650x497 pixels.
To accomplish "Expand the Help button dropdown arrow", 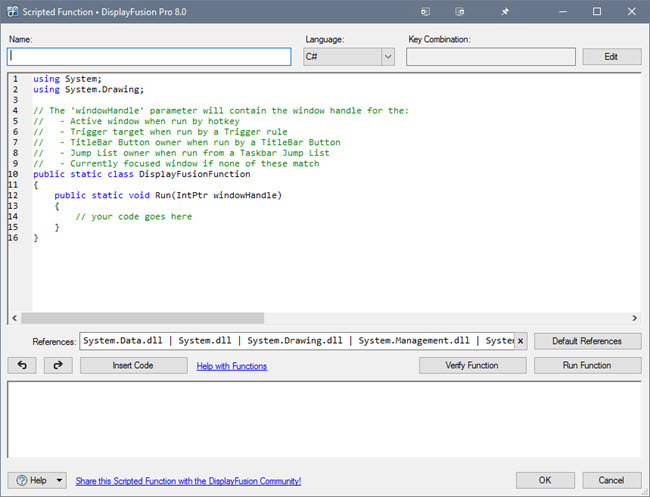I will 59,480.
